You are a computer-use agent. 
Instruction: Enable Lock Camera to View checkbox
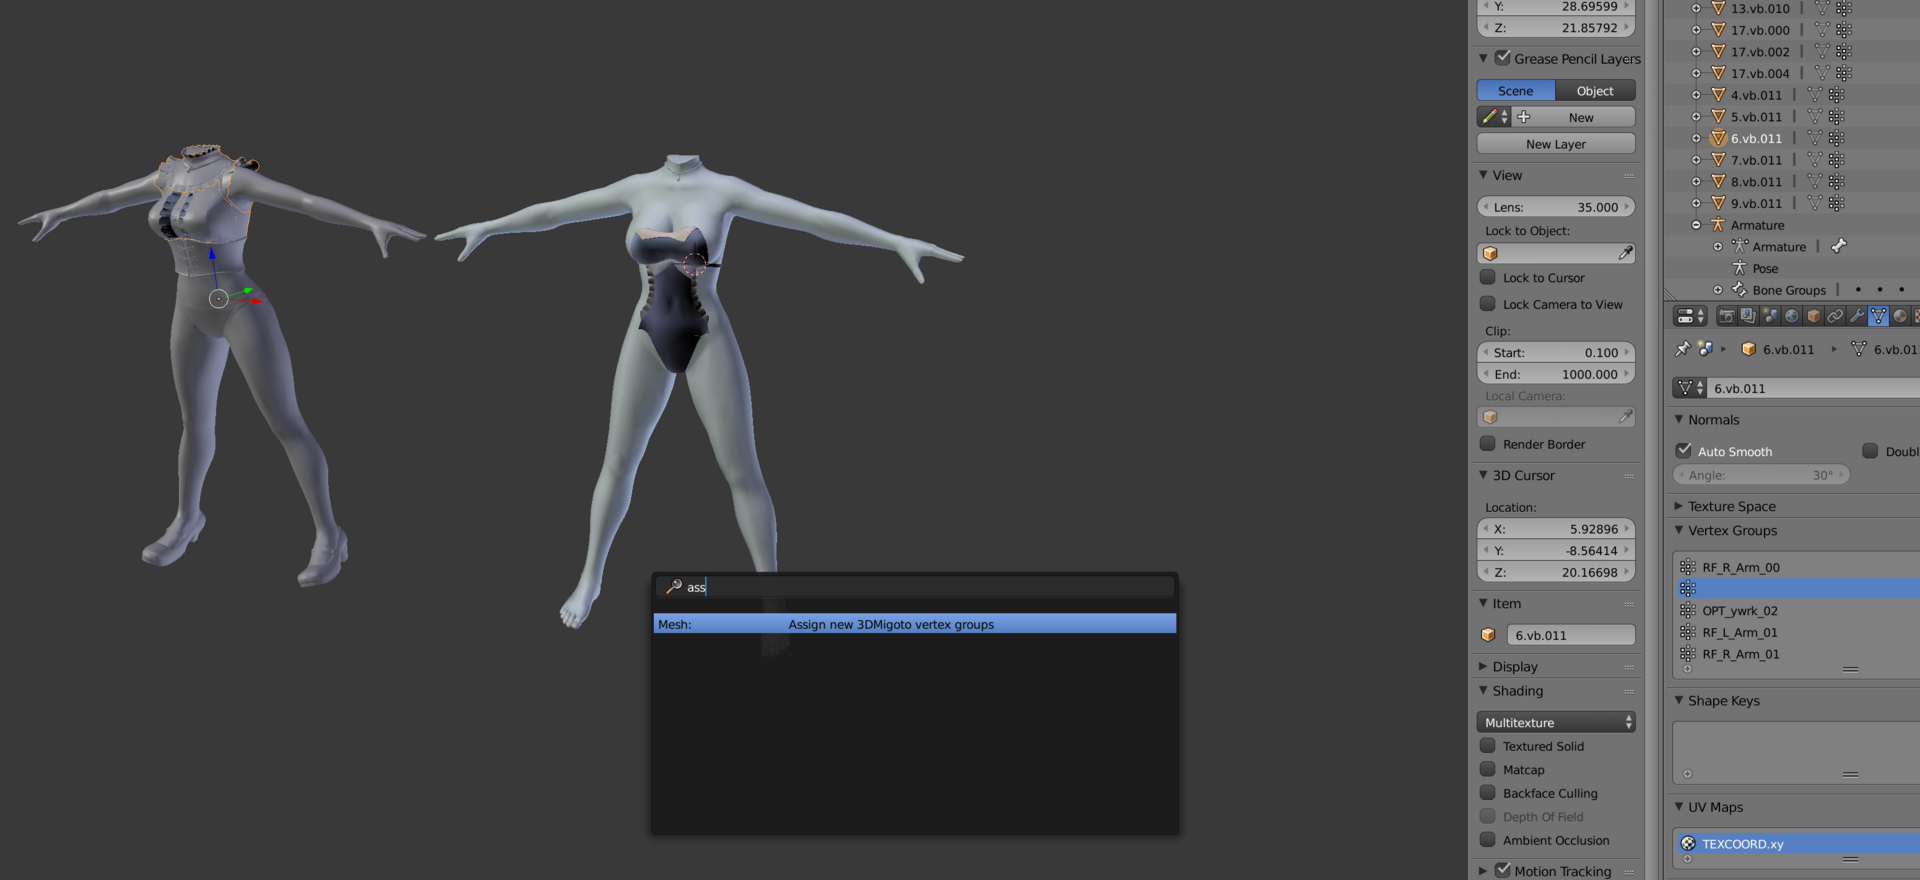pos(1488,304)
